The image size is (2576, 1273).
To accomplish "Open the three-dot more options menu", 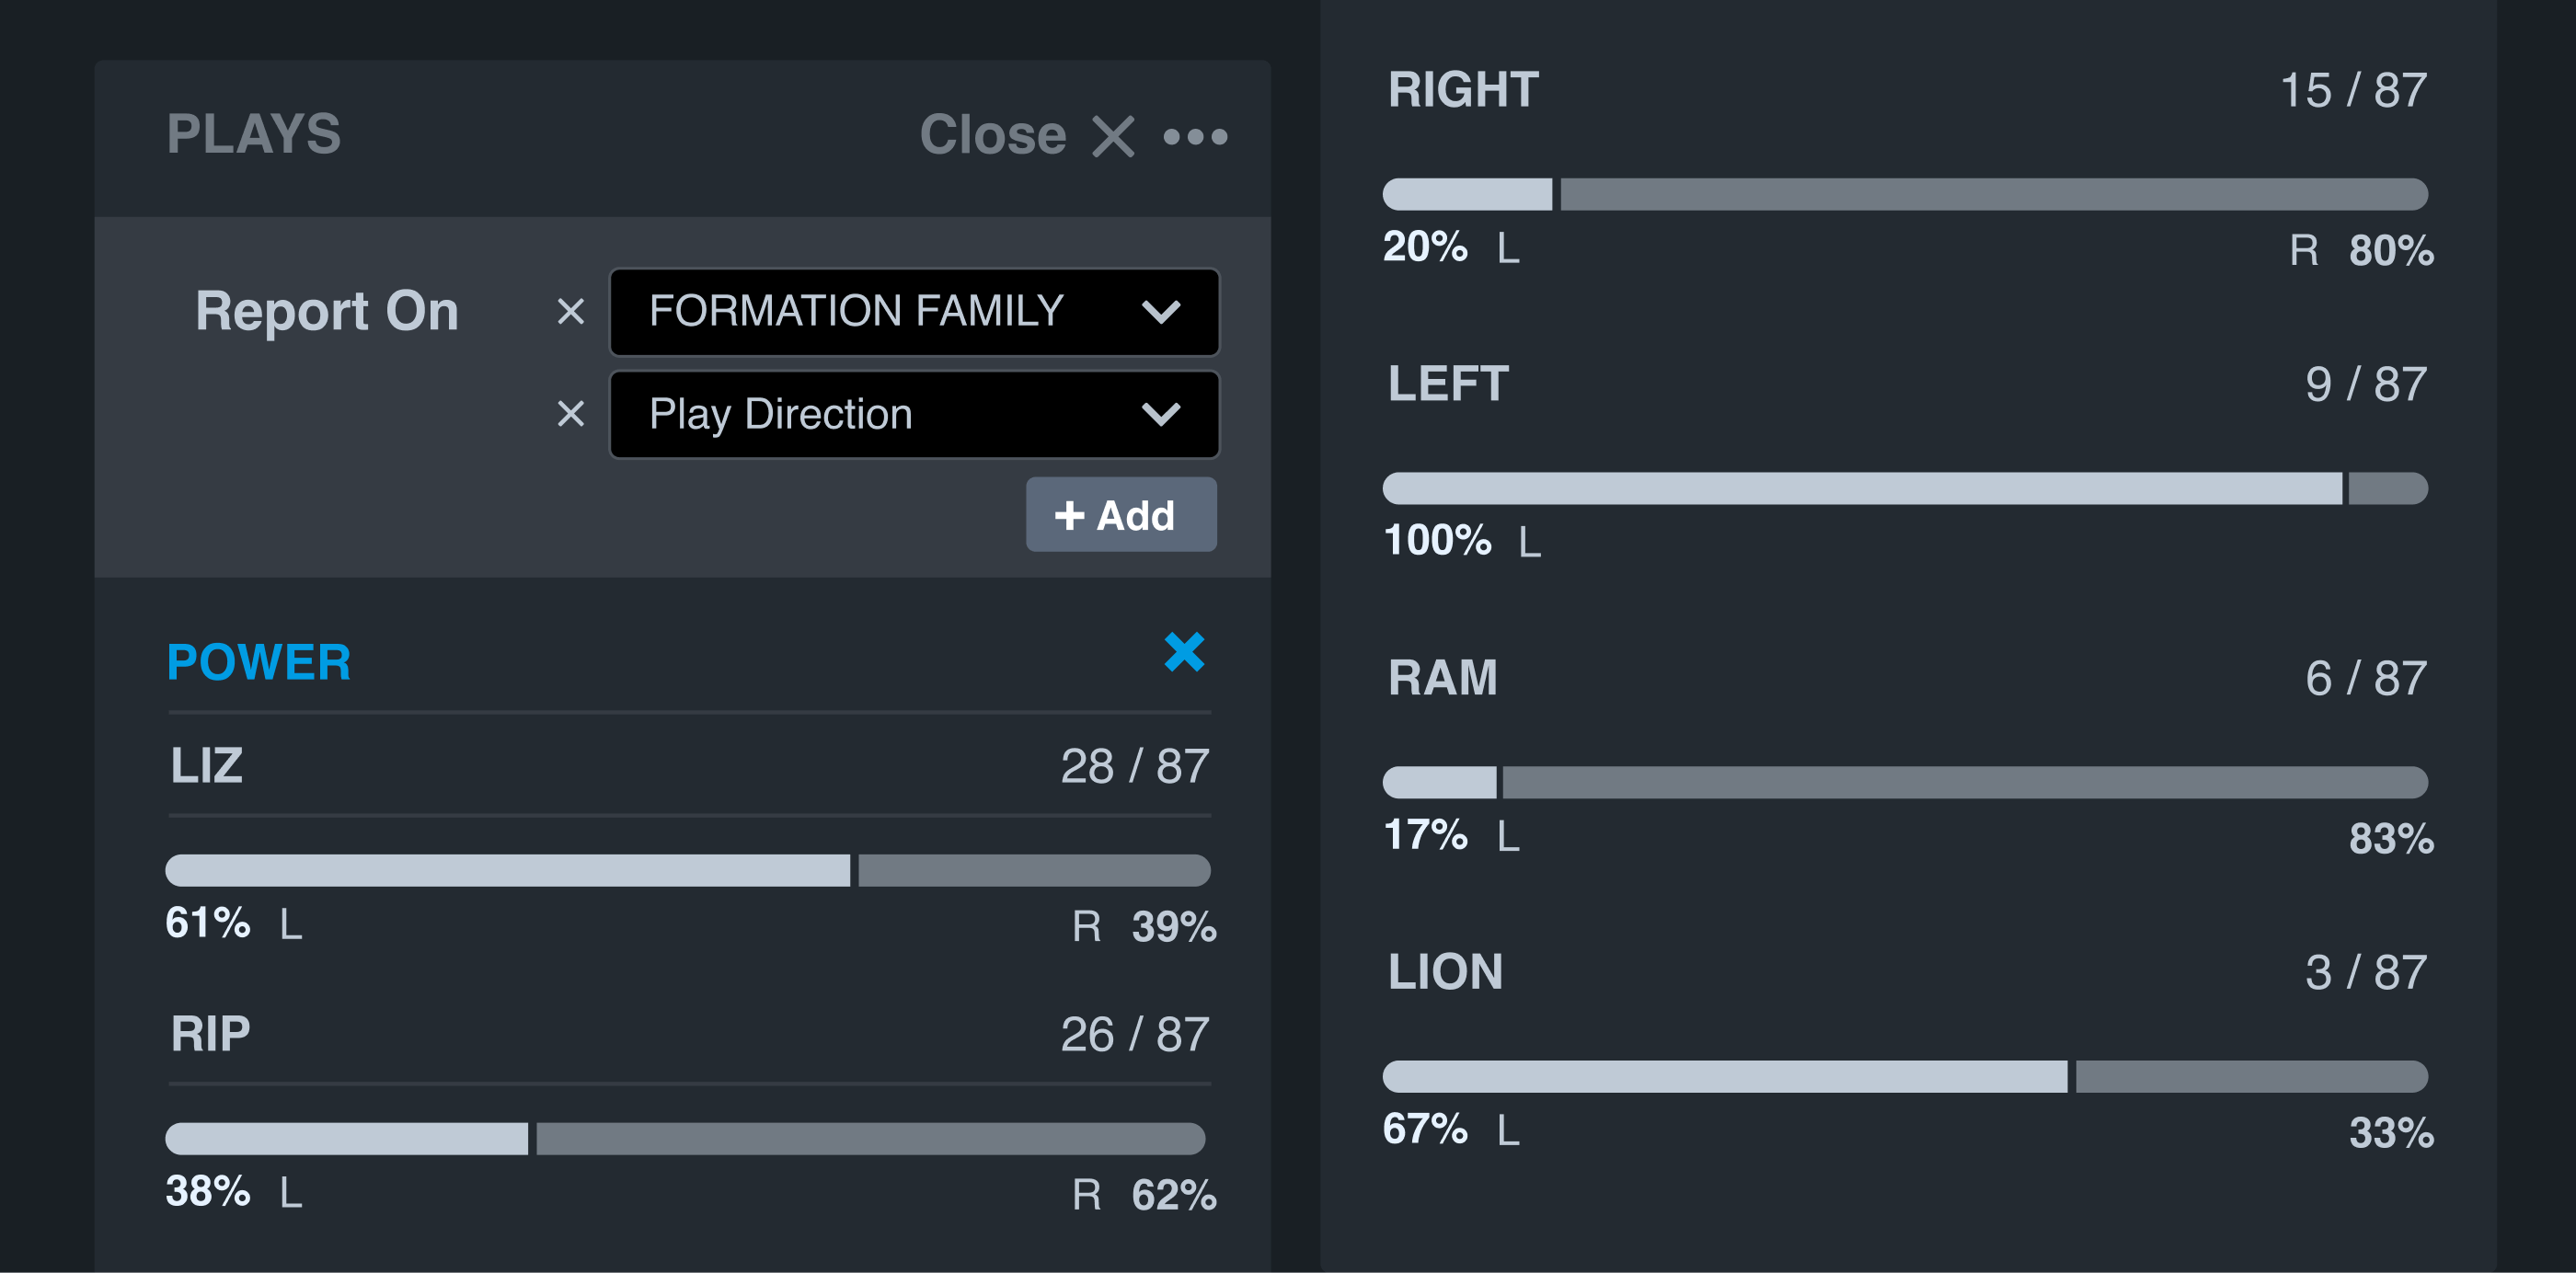I will point(1195,137).
